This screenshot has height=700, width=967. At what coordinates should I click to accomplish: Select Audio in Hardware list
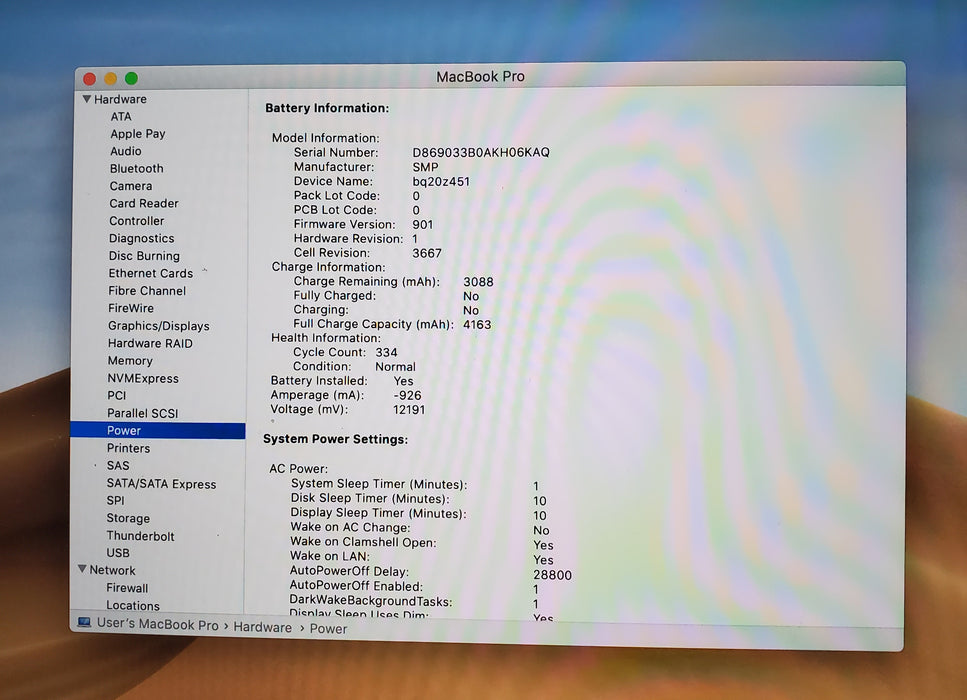point(126,151)
